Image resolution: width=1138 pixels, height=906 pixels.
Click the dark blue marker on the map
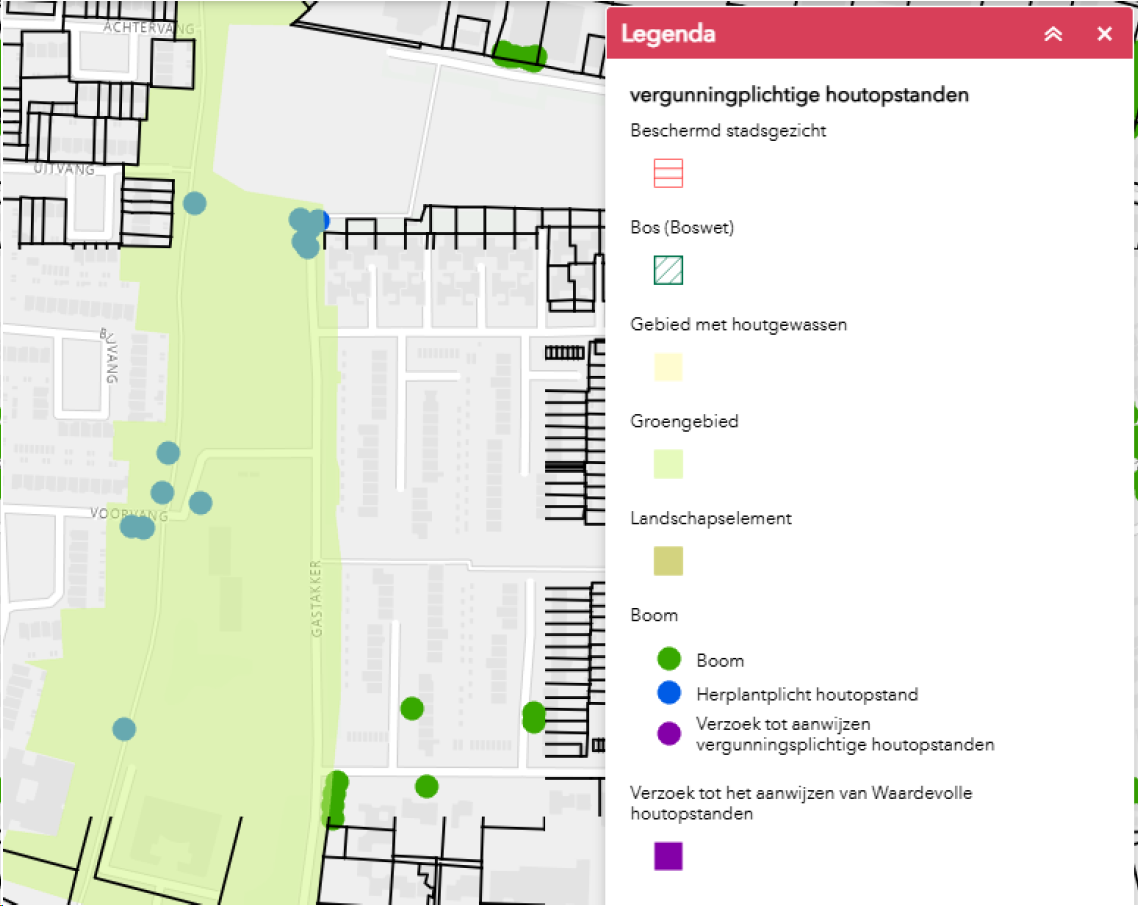click(324, 220)
